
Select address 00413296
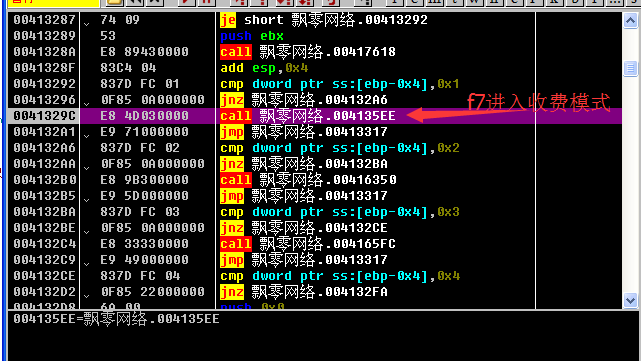(x=44, y=100)
